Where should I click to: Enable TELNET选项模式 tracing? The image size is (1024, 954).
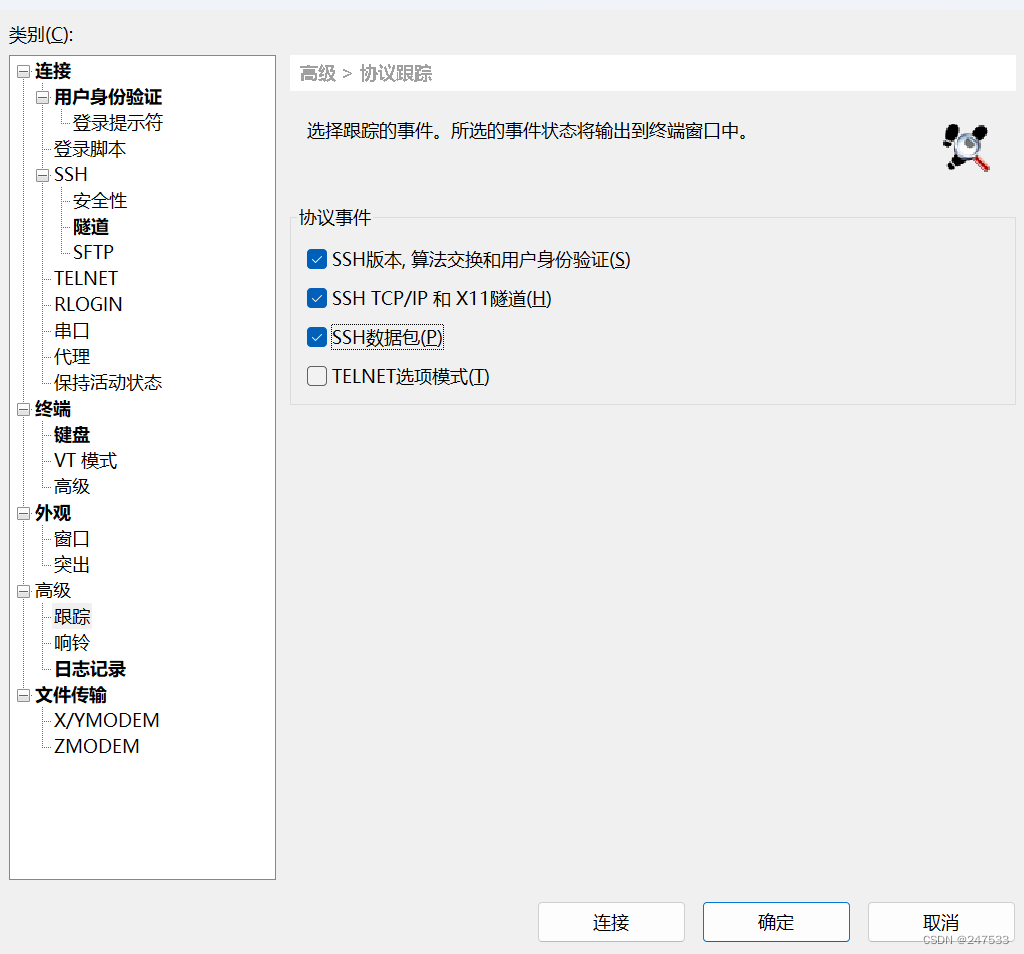pyautogui.click(x=316, y=375)
